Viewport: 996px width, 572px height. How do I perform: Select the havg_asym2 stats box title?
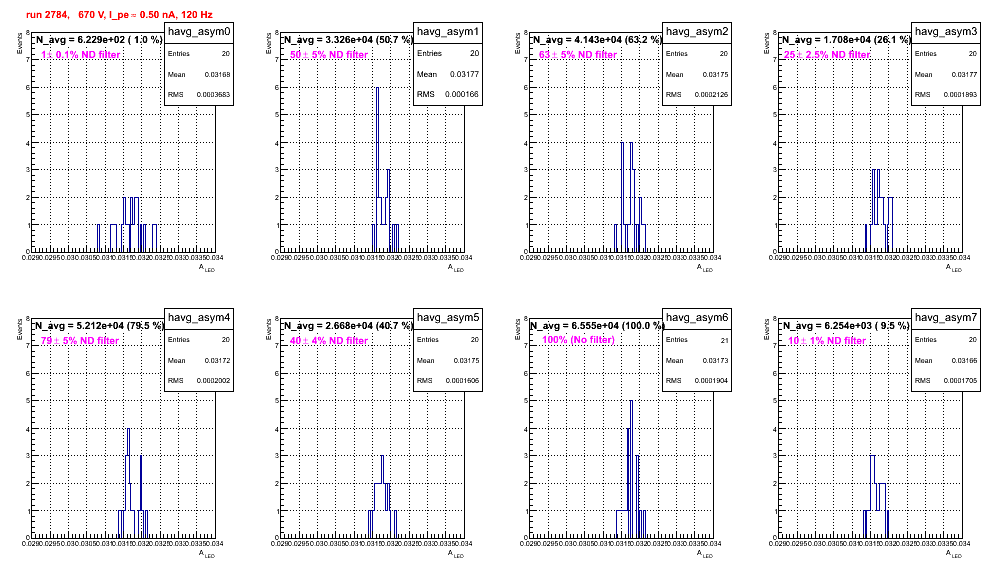click(697, 32)
